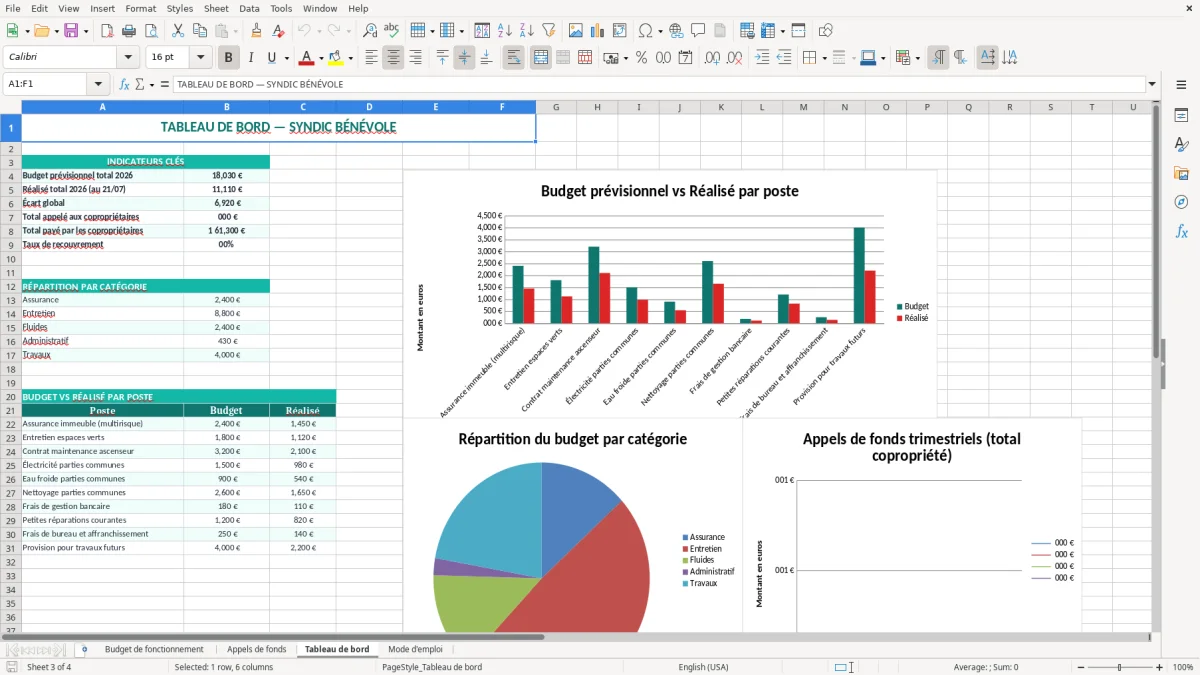Click PageStyle_Tableau de bord in status bar
The height and width of the screenshot is (675, 1200).
432,667
